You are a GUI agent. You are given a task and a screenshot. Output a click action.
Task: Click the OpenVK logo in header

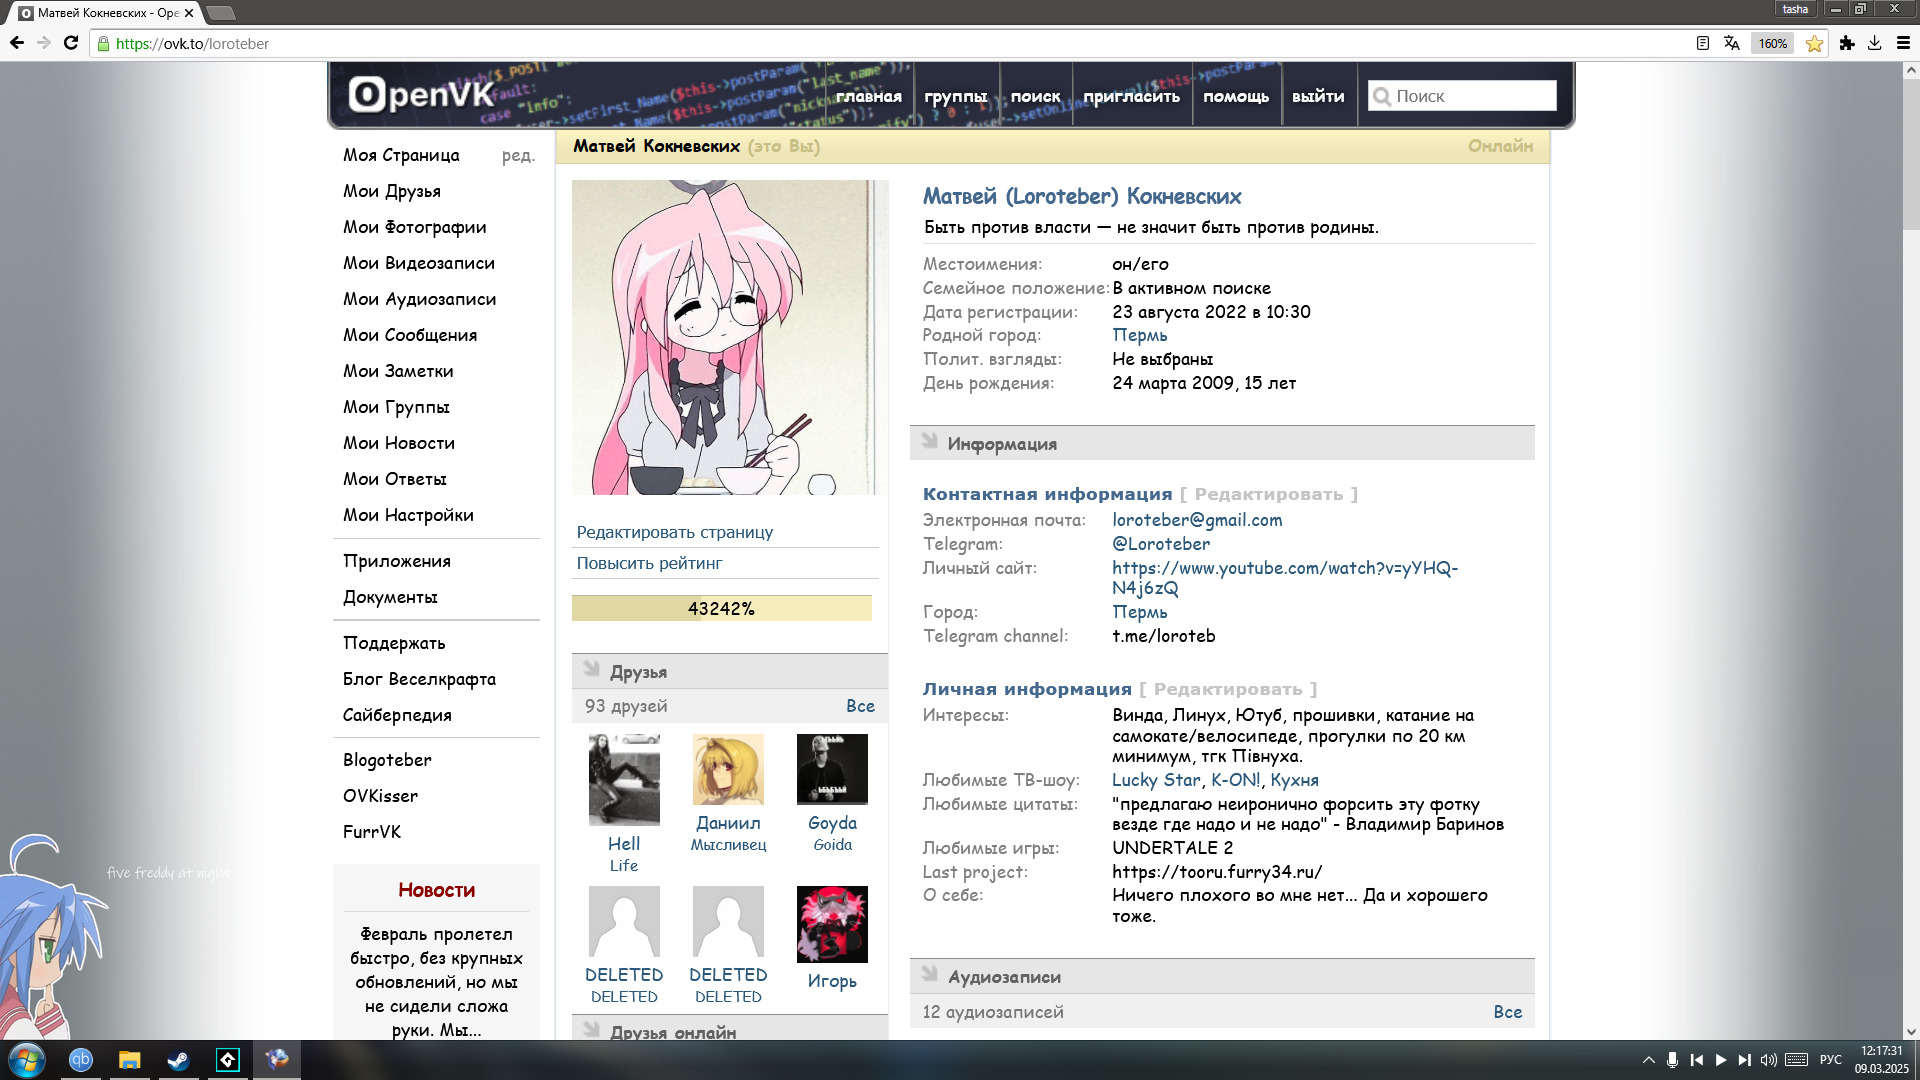coord(421,95)
